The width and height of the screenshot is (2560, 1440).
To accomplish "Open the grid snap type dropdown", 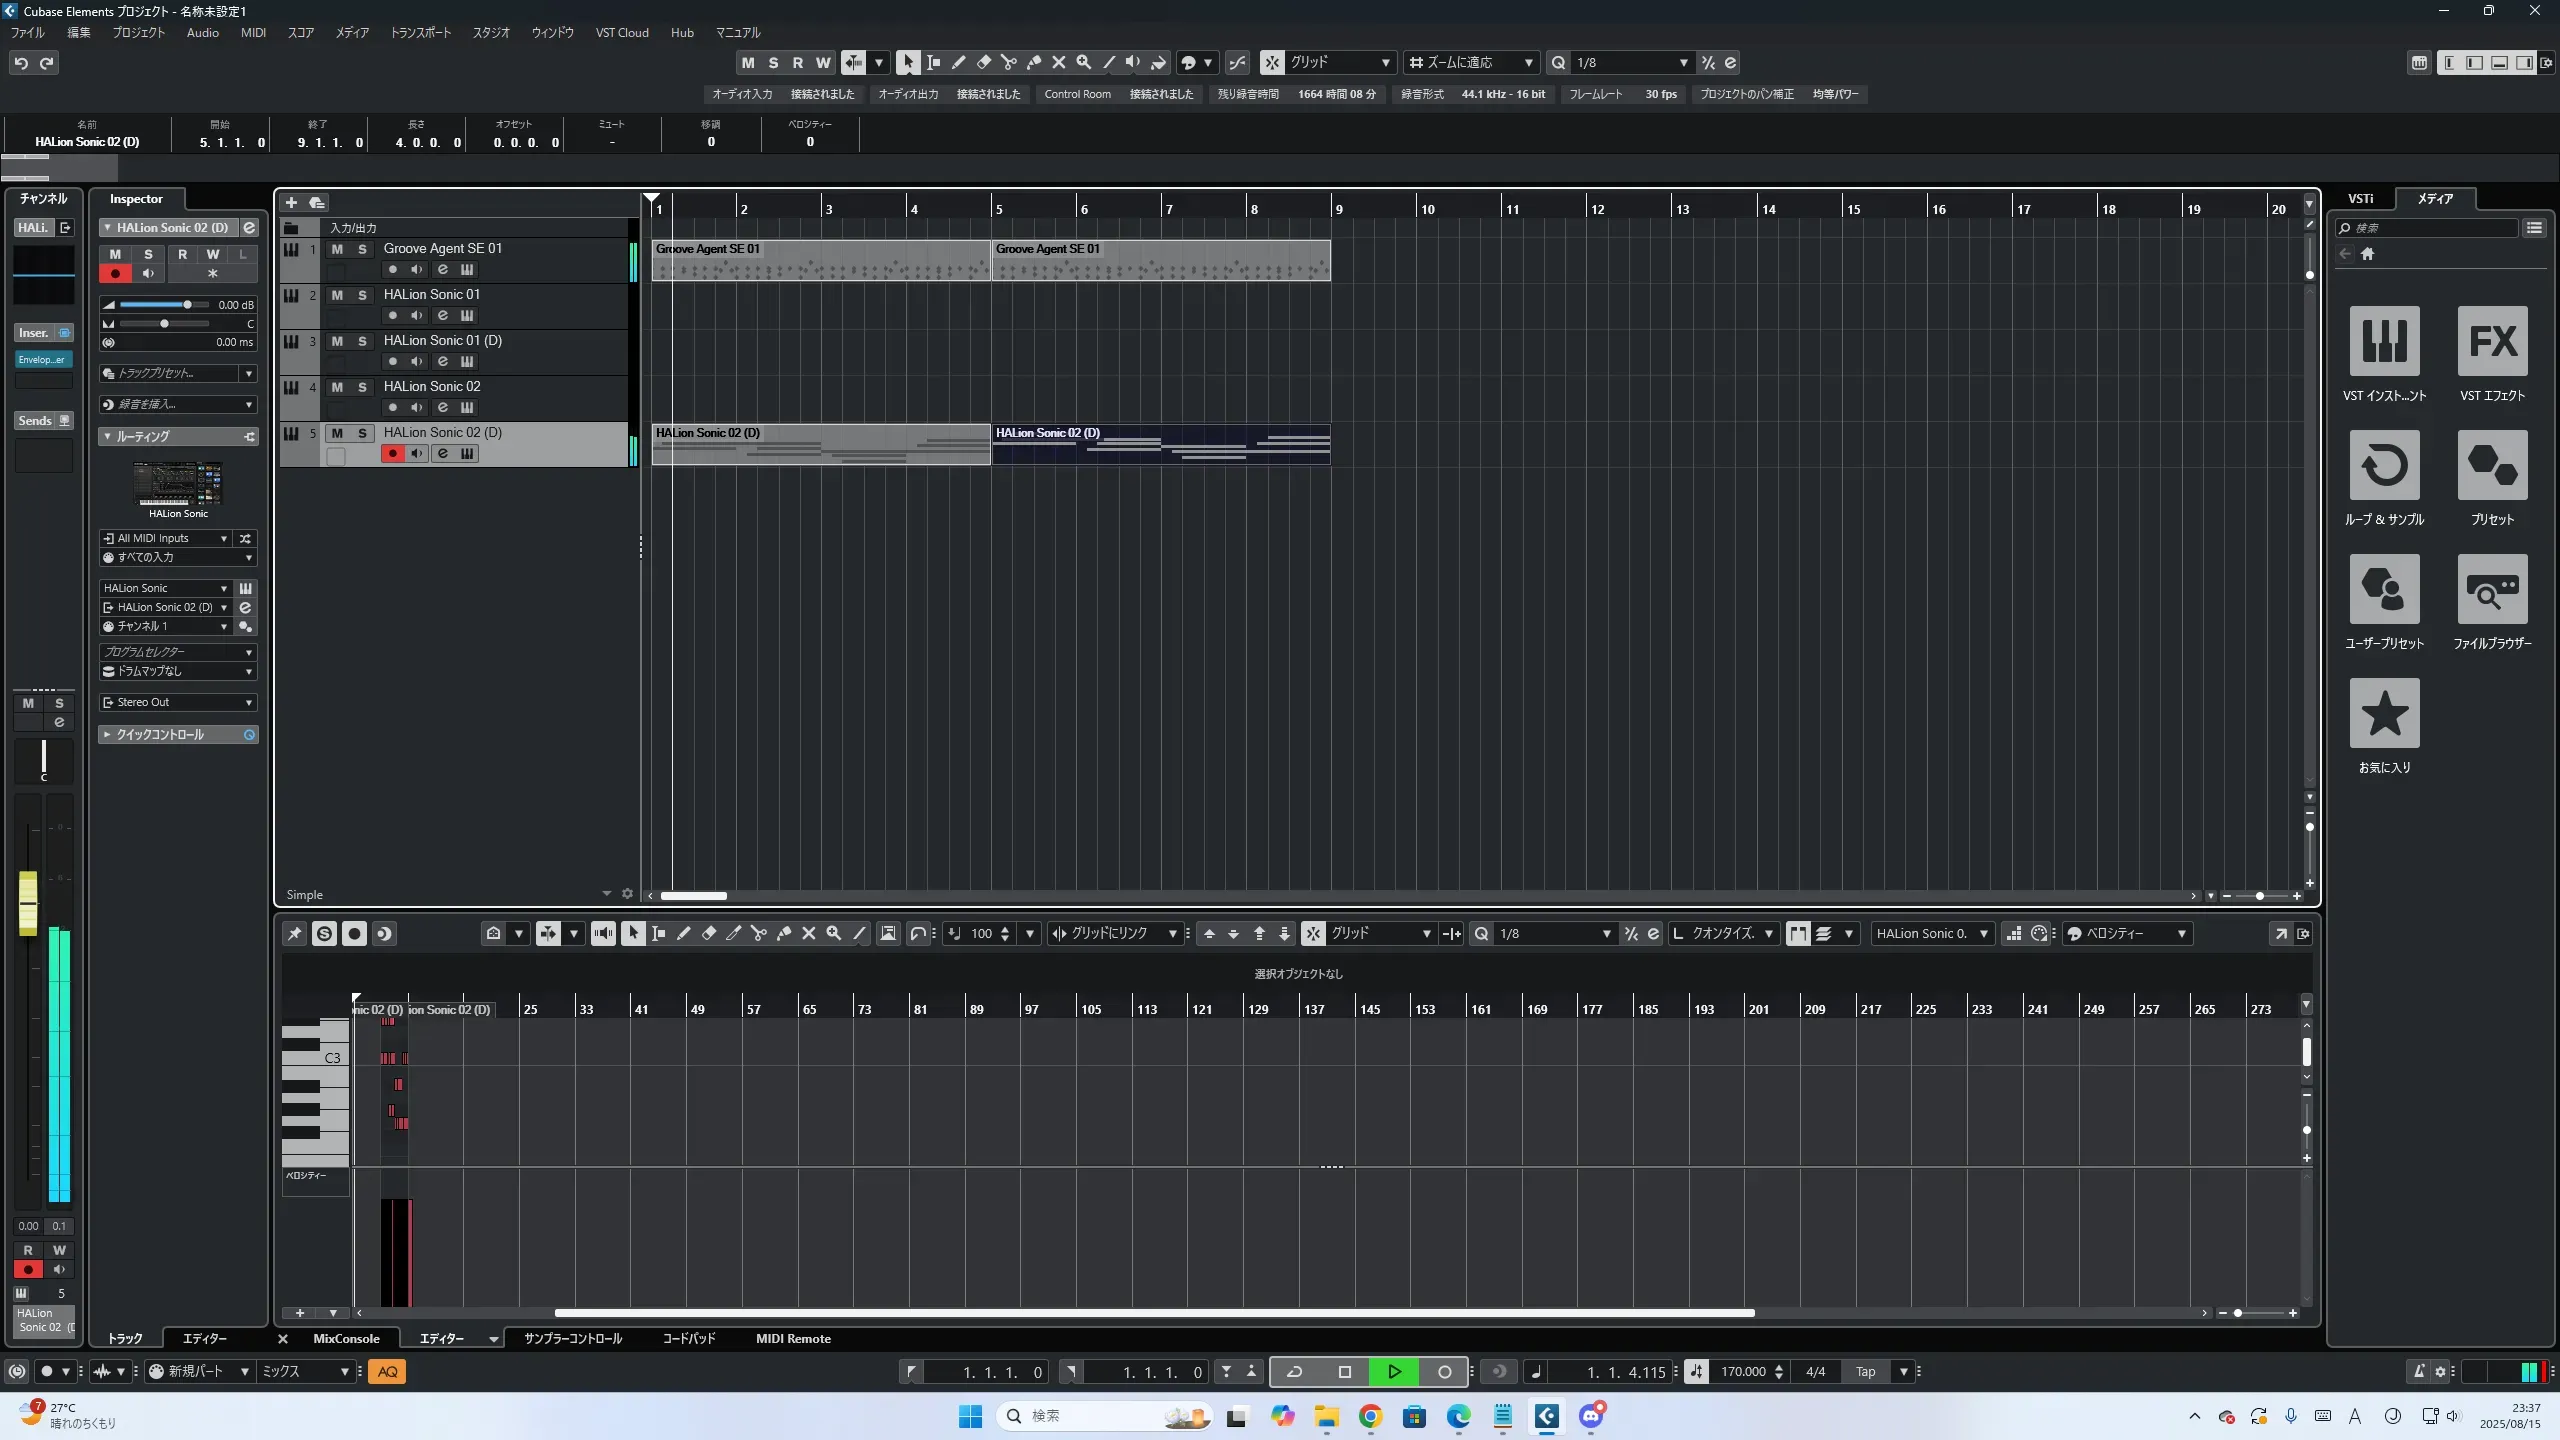I will click(x=1340, y=63).
